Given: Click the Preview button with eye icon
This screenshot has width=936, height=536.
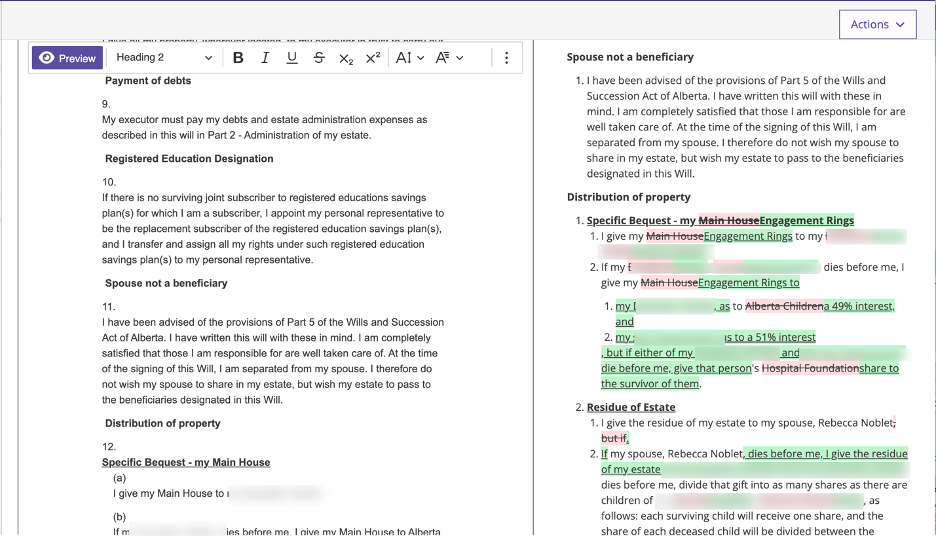Looking at the screenshot, I should point(67,58).
